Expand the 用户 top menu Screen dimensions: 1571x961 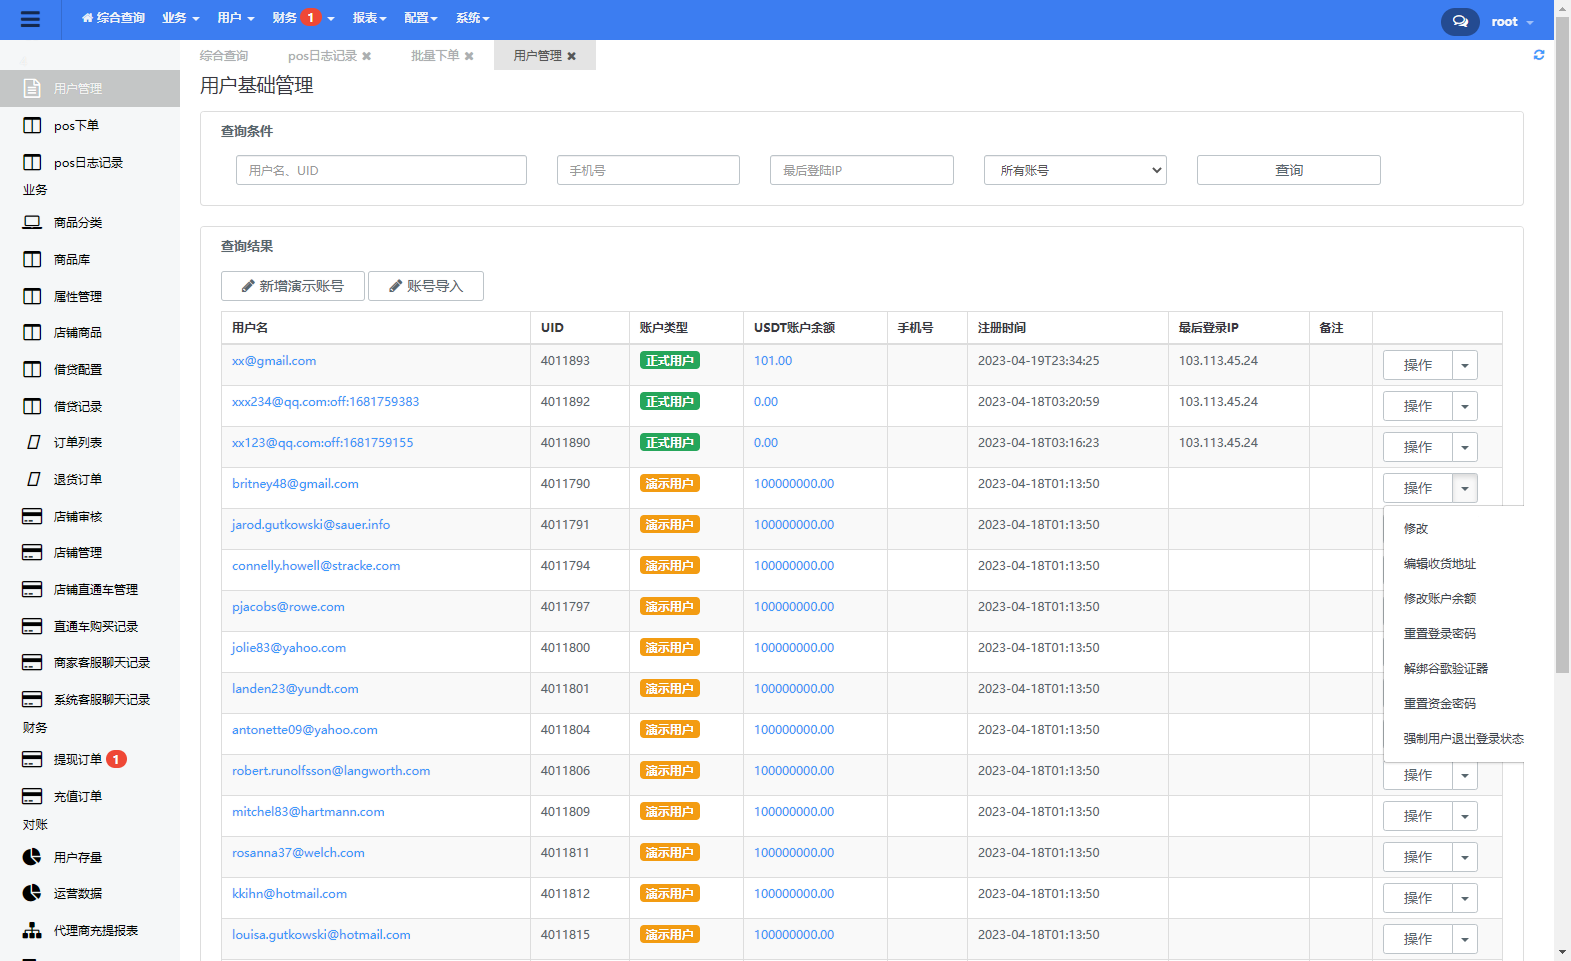click(236, 18)
